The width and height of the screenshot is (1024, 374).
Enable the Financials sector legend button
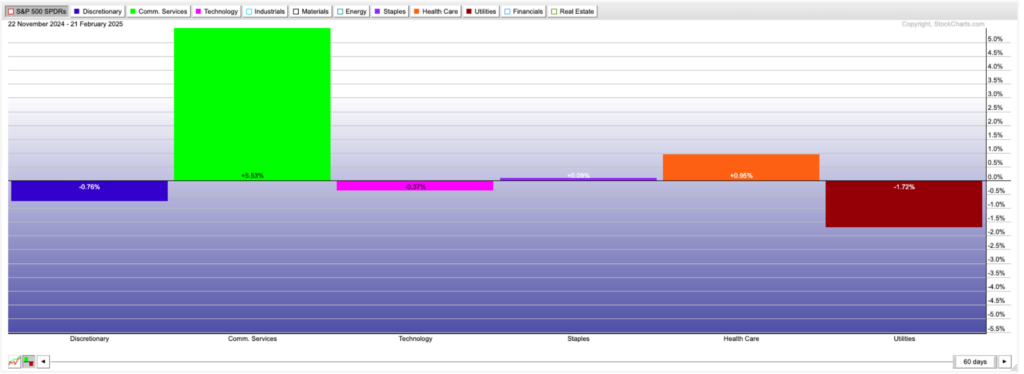coord(524,11)
